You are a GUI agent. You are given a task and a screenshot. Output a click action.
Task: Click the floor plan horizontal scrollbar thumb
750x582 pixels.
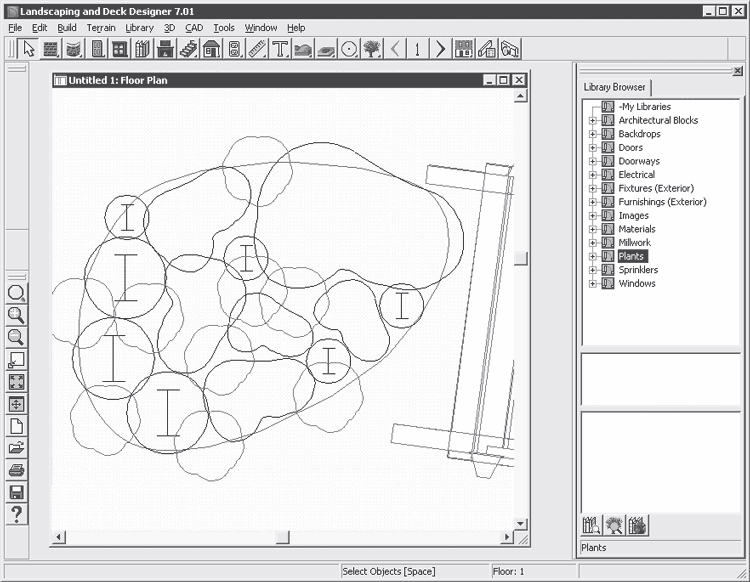tap(283, 537)
